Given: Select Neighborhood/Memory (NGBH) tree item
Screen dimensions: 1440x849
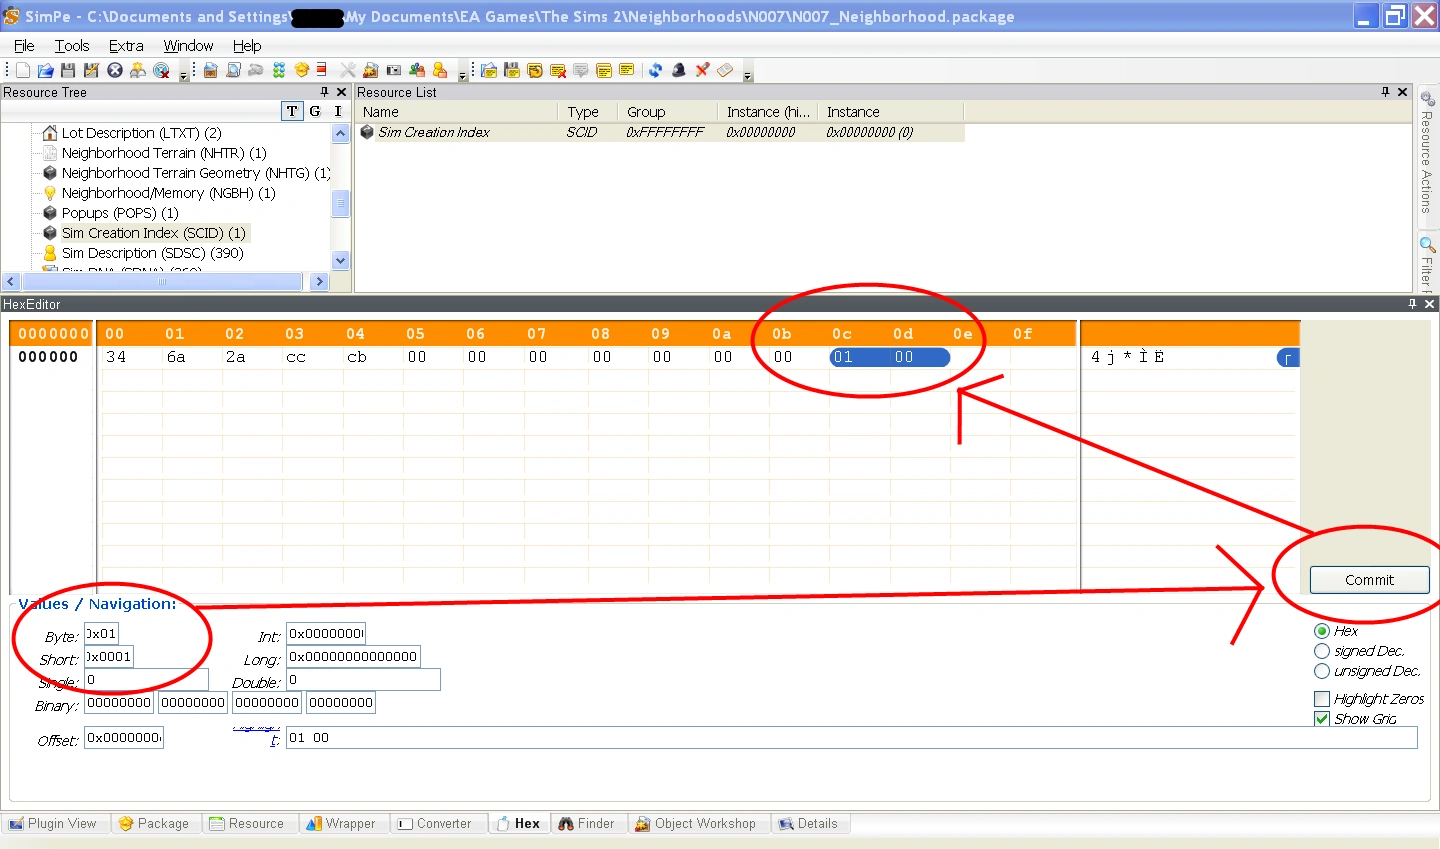Looking at the screenshot, I should pos(168,193).
